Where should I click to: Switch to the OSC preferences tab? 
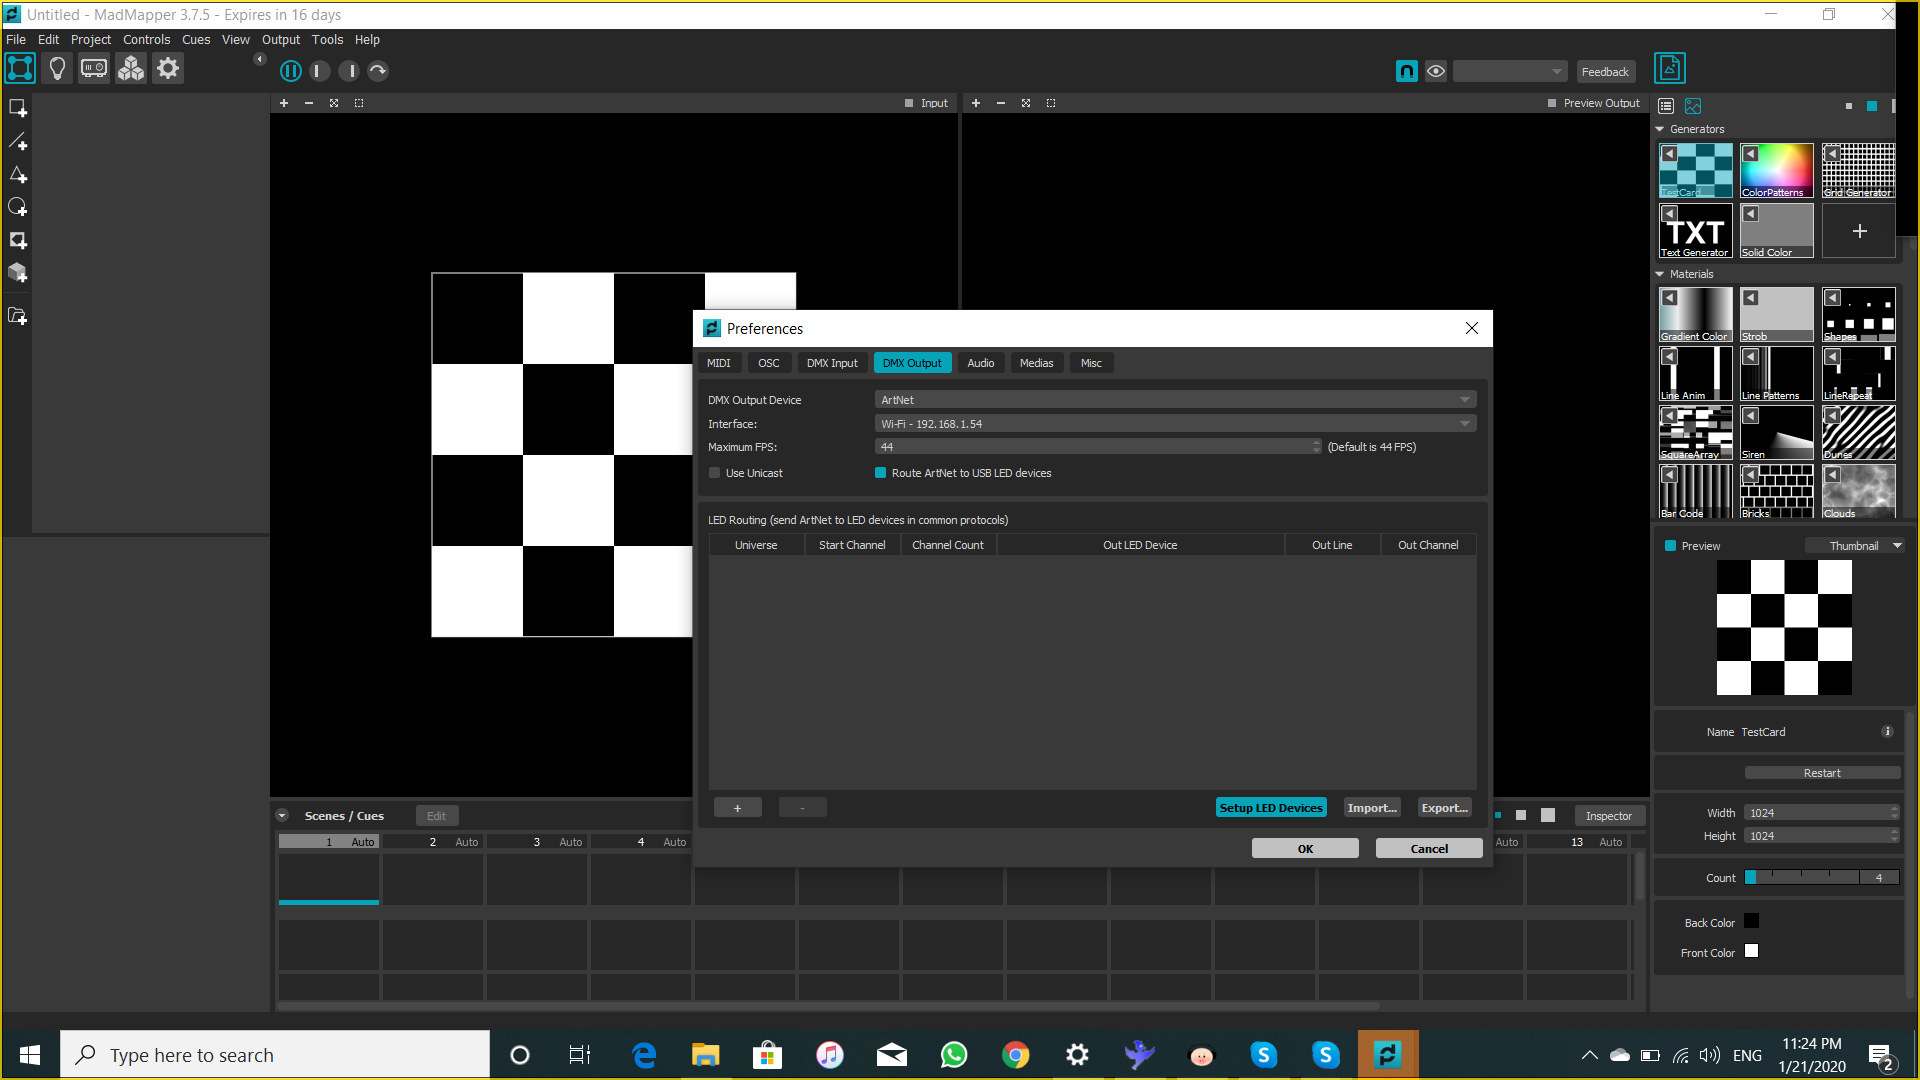point(767,361)
